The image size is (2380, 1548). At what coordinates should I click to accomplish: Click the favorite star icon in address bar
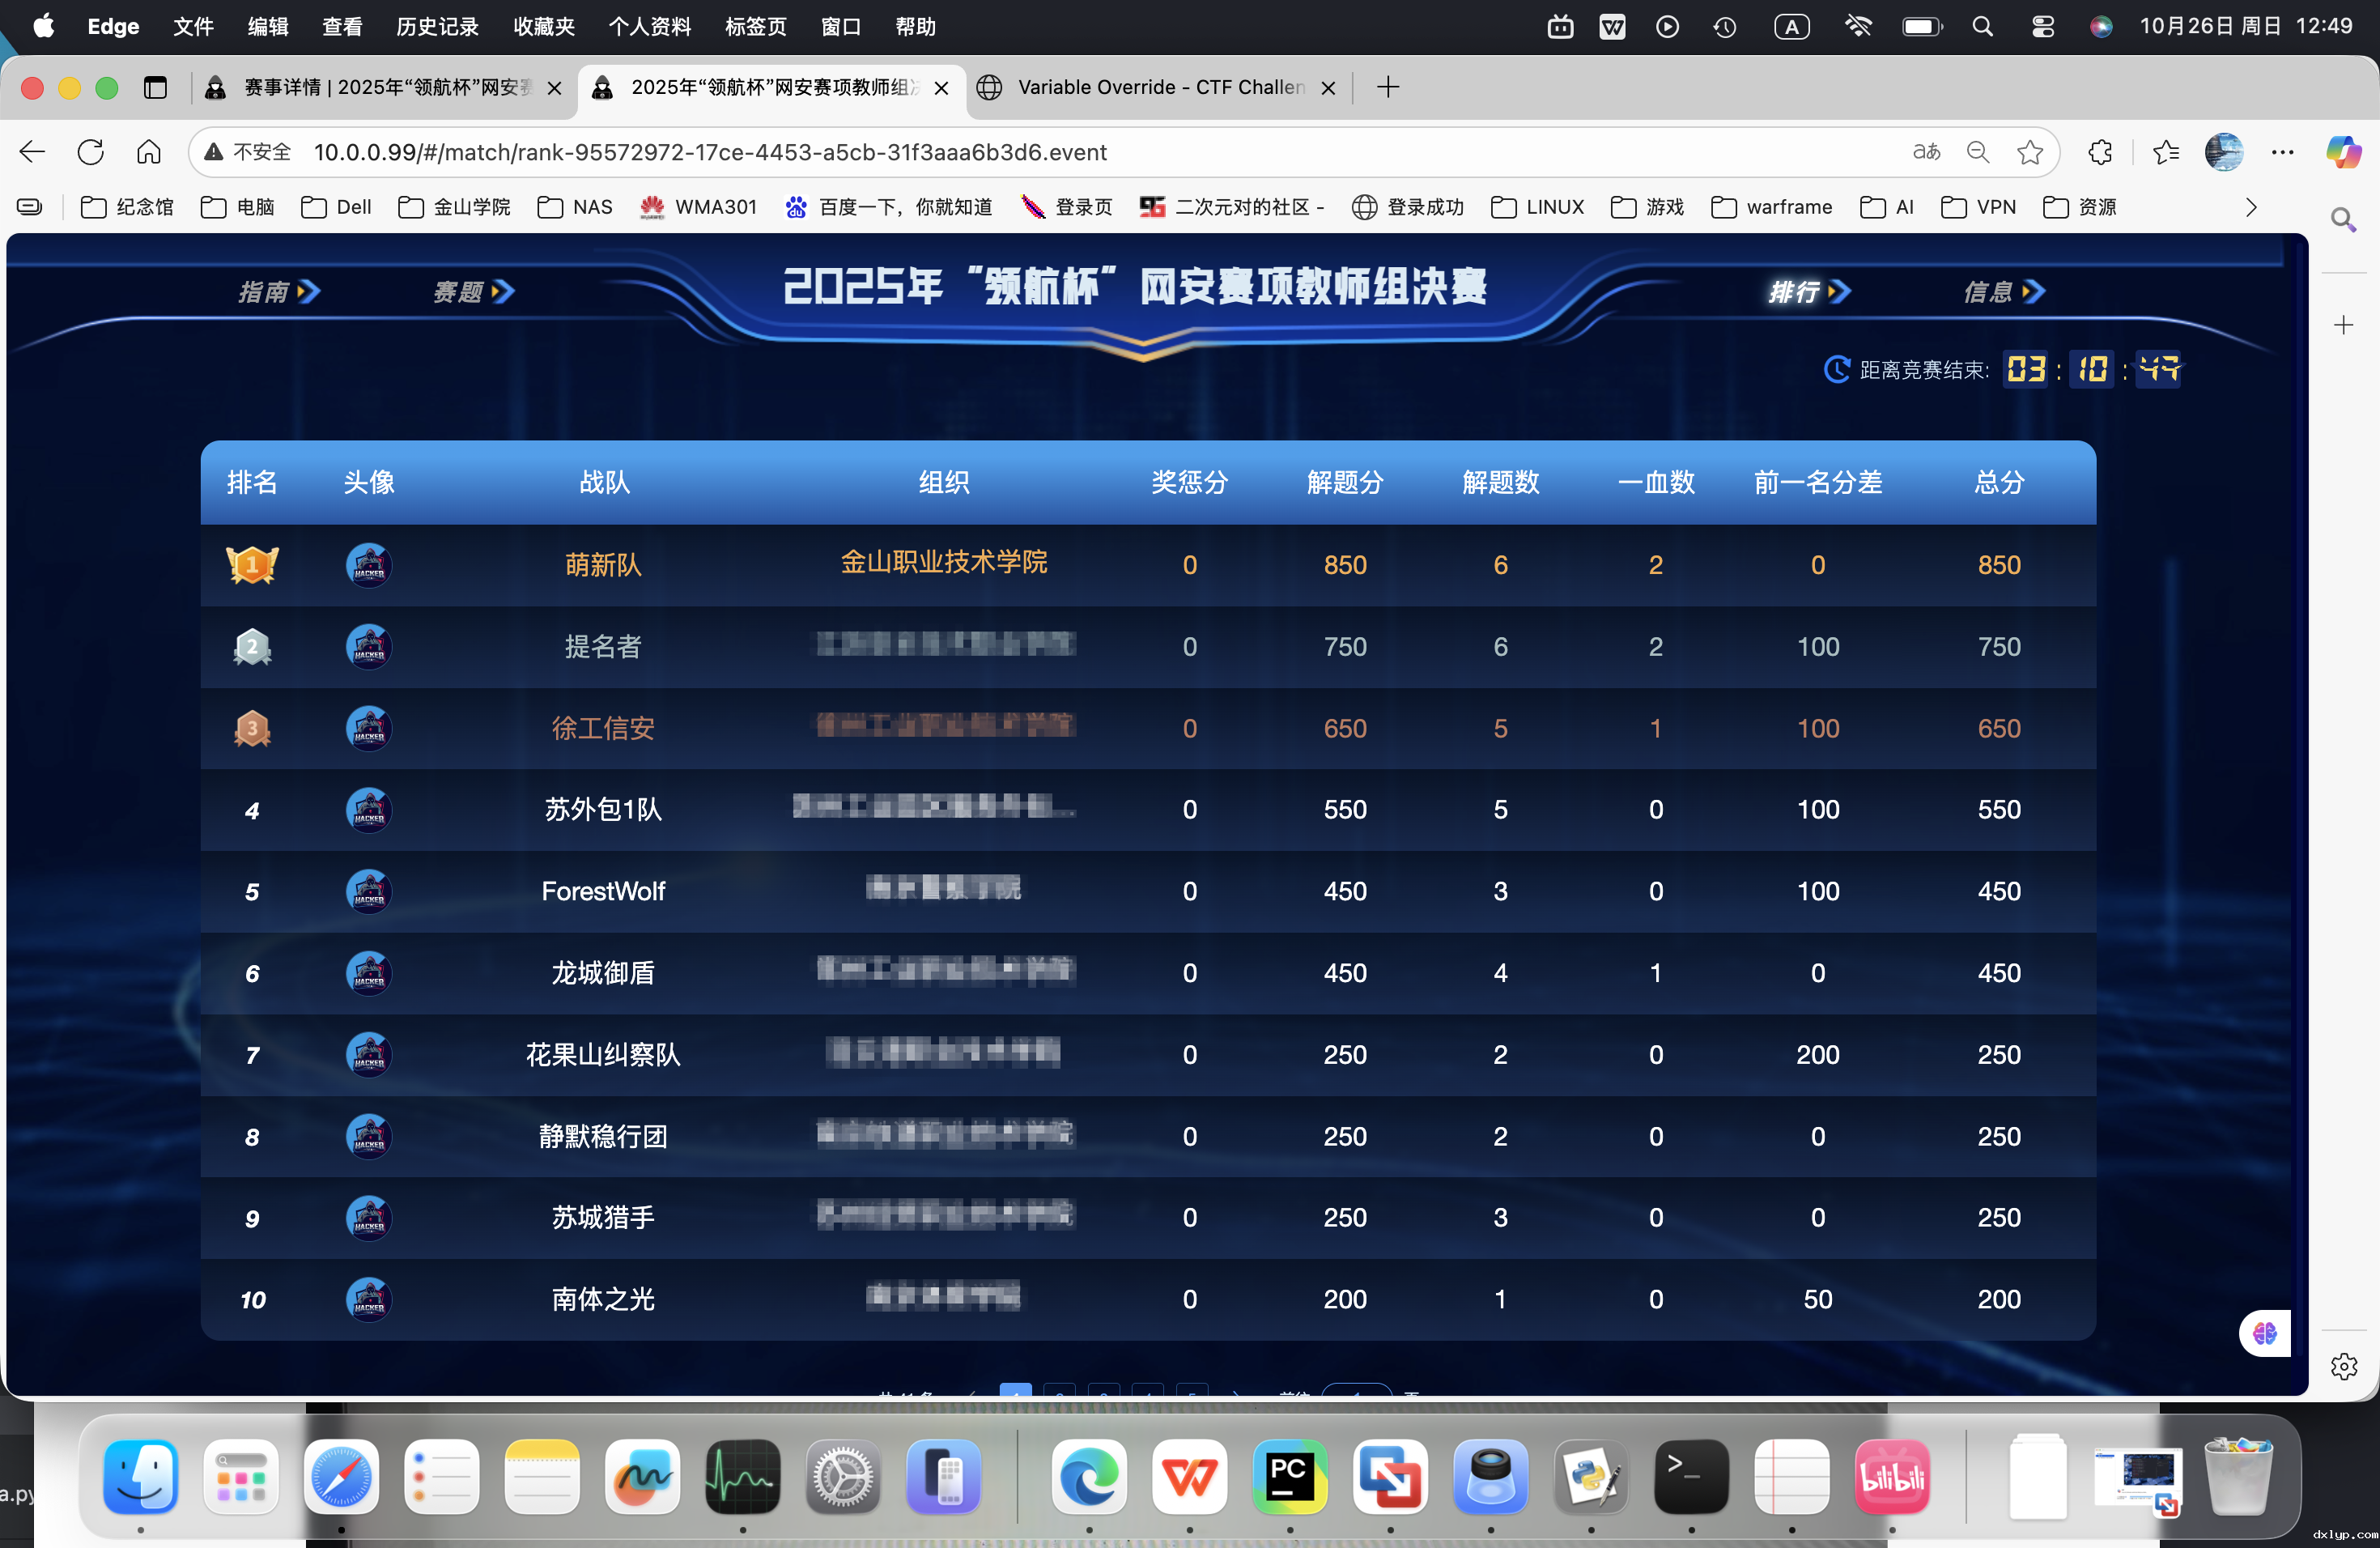click(x=2029, y=152)
